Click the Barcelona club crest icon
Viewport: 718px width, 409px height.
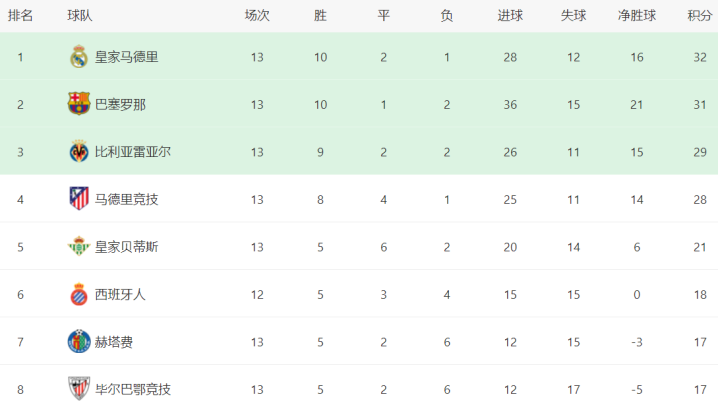pyautogui.click(x=79, y=104)
